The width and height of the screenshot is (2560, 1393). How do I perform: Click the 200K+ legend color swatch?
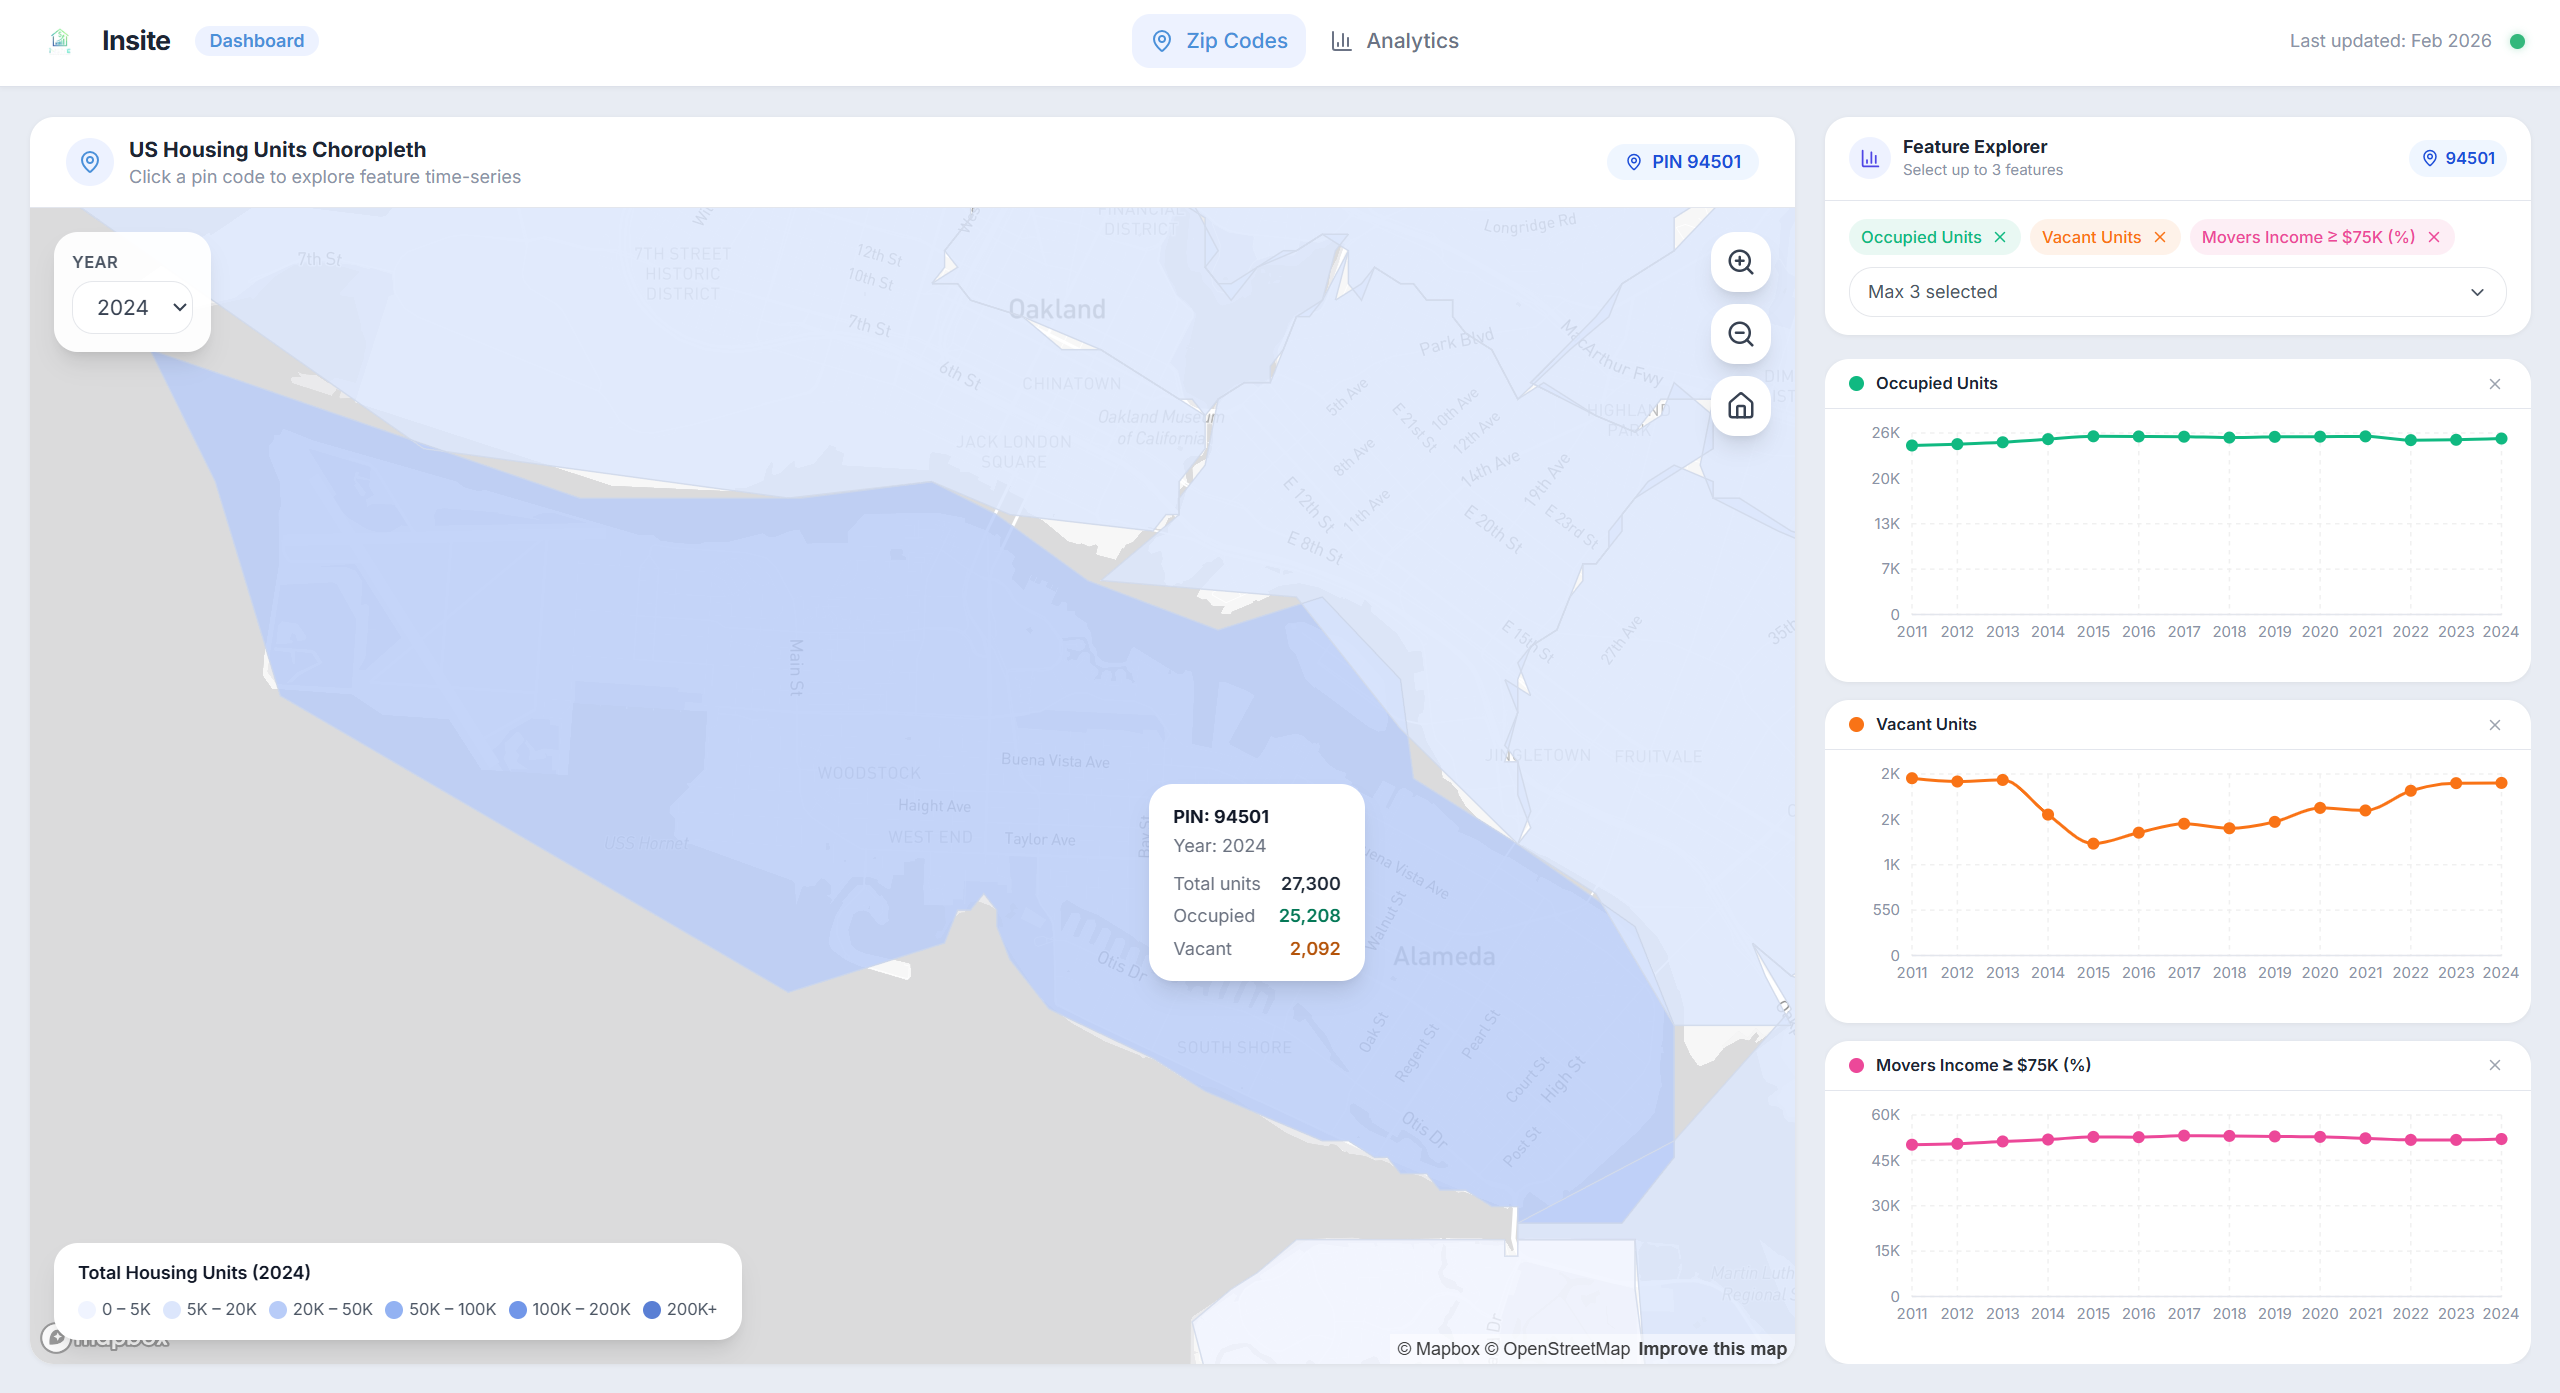point(652,1309)
